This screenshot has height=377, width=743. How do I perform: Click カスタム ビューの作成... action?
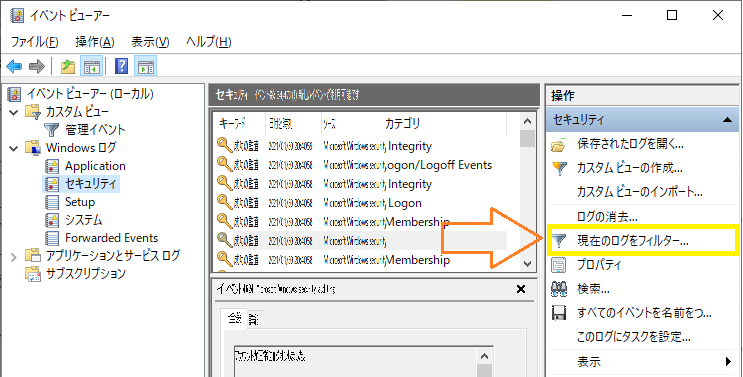point(630,168)
